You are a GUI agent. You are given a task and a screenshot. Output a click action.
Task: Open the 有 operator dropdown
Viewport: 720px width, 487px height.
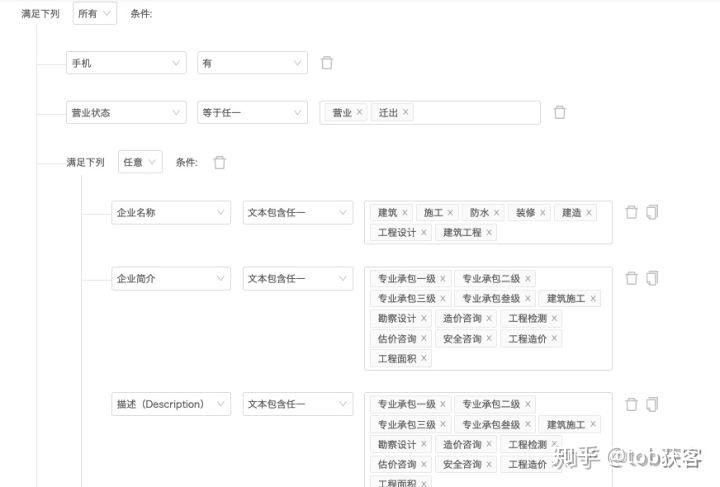click(253, 63)
